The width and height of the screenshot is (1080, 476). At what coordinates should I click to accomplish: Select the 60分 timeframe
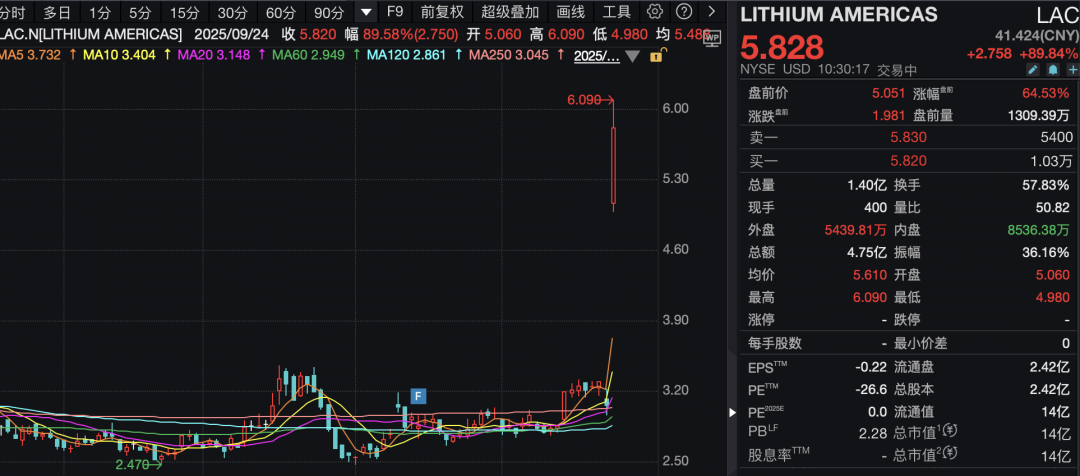point(280,12)
